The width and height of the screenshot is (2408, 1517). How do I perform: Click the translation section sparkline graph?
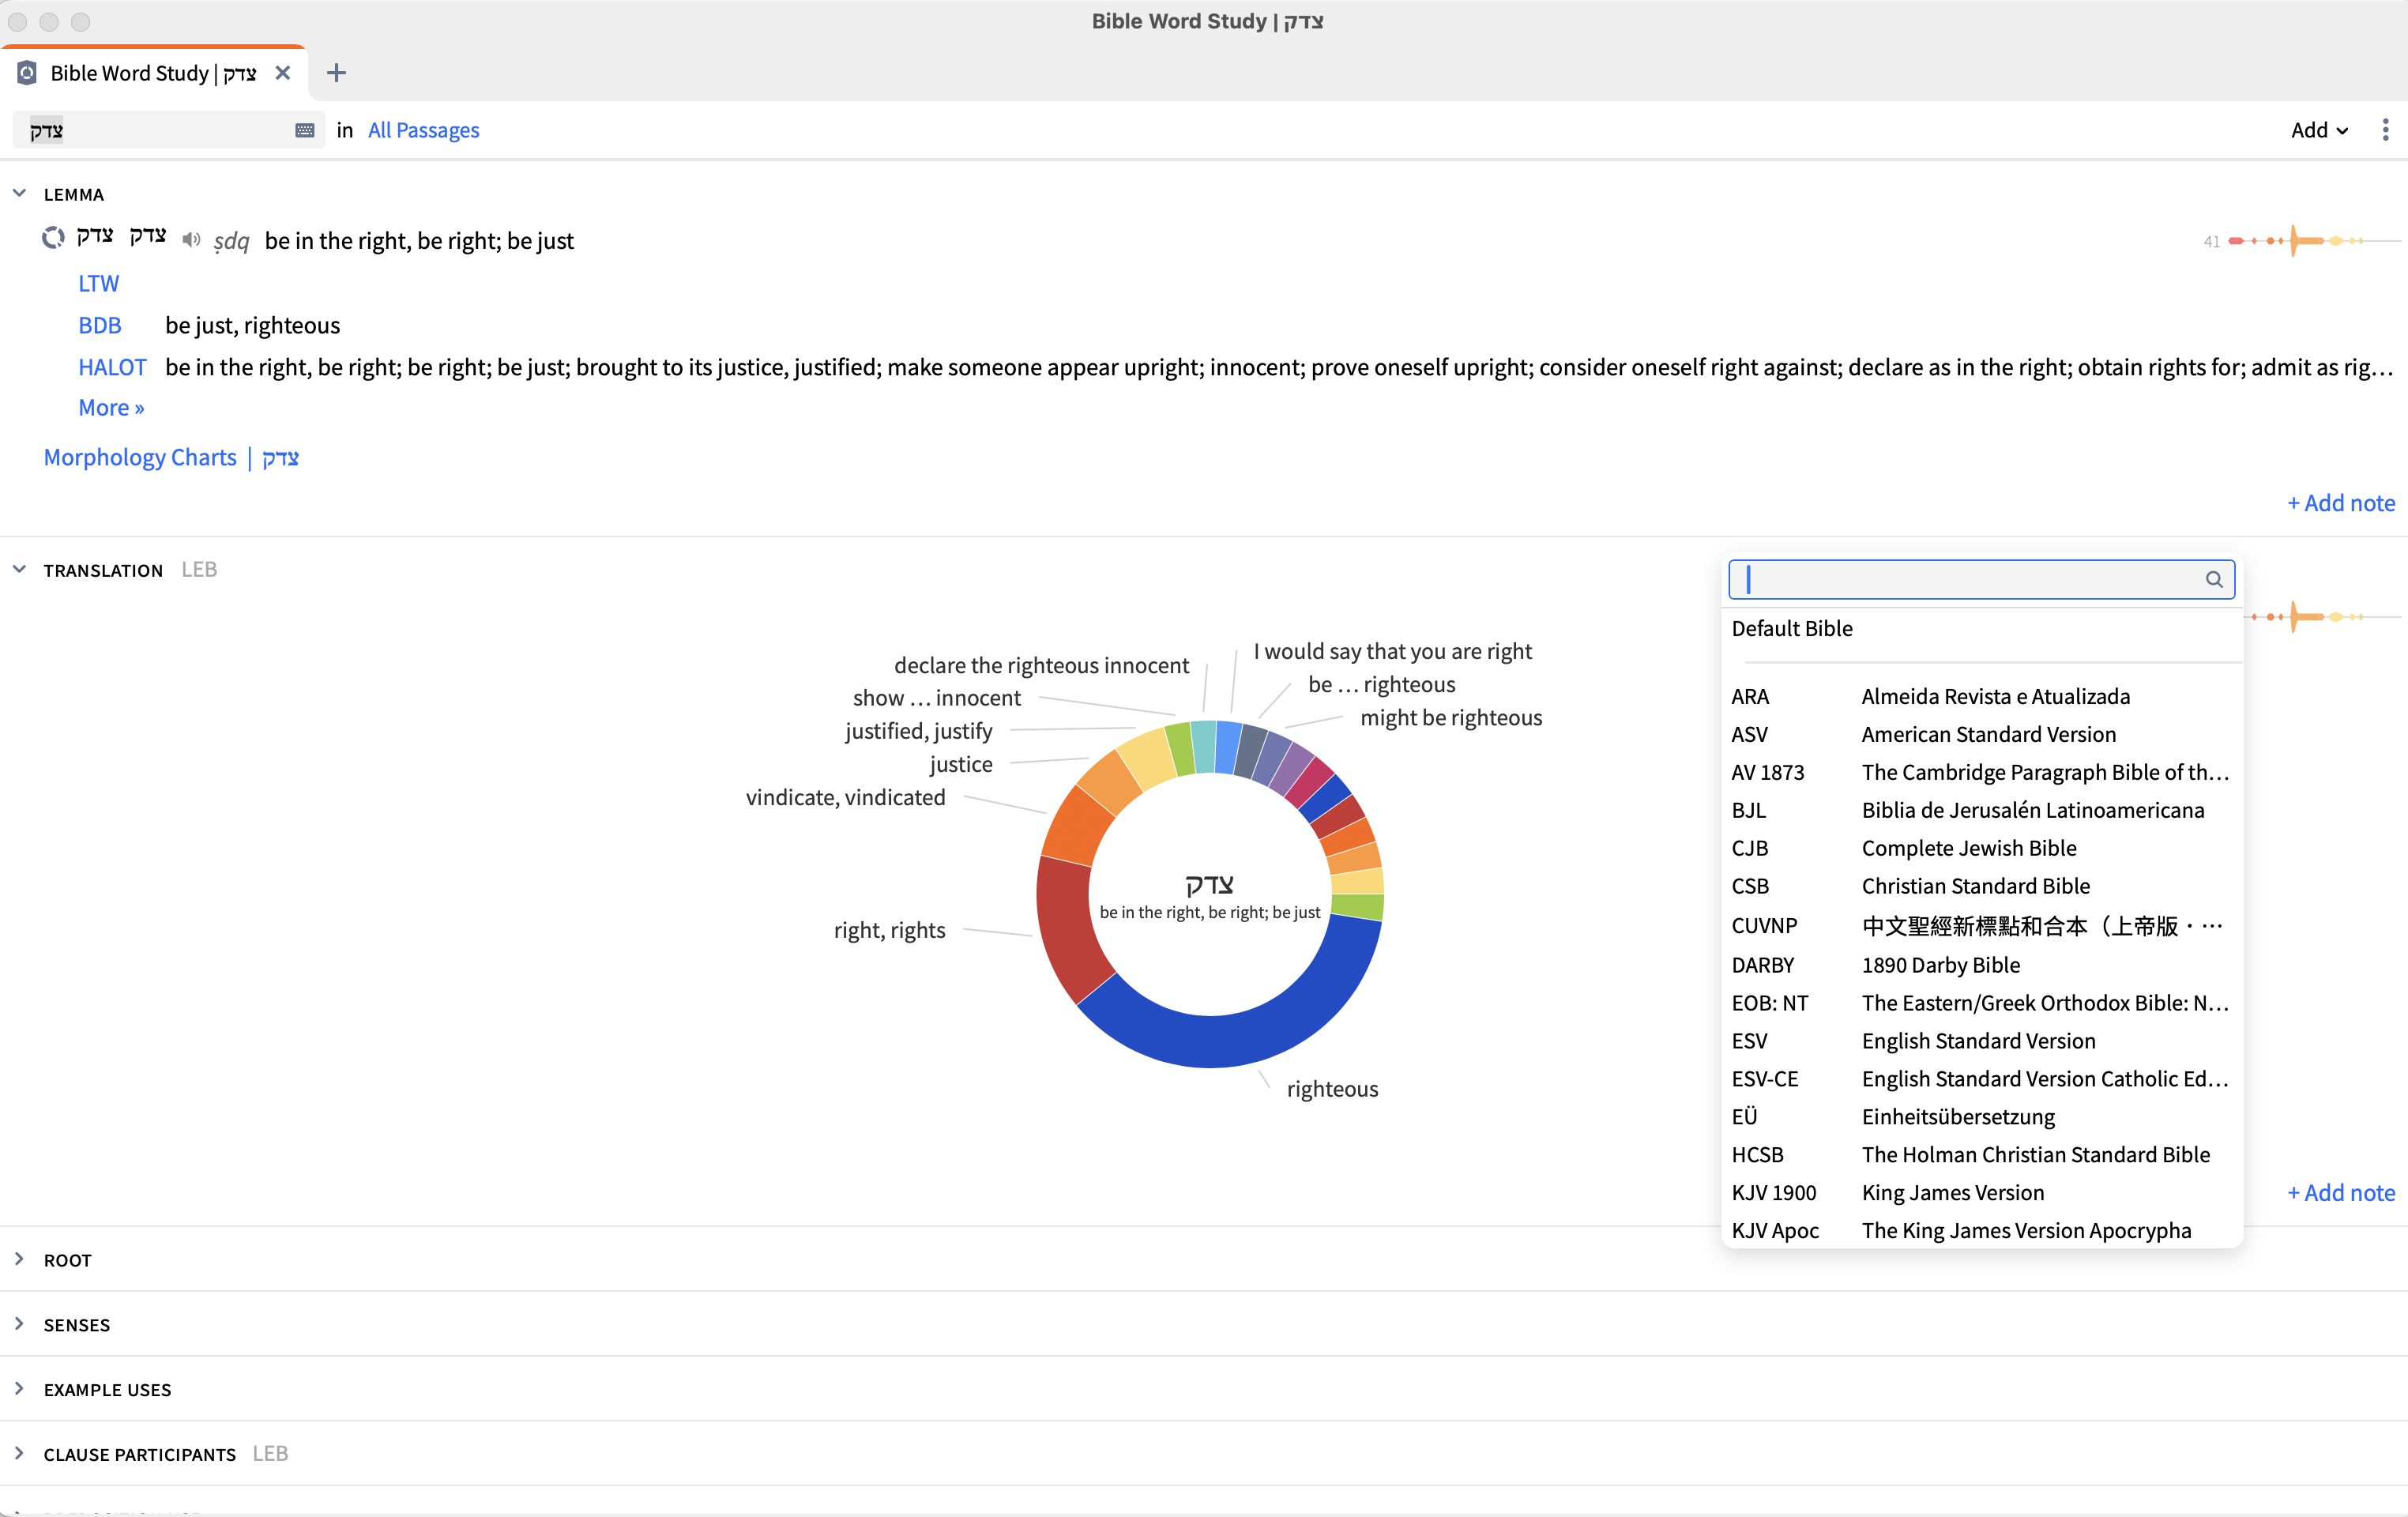tap(2322, 617)
